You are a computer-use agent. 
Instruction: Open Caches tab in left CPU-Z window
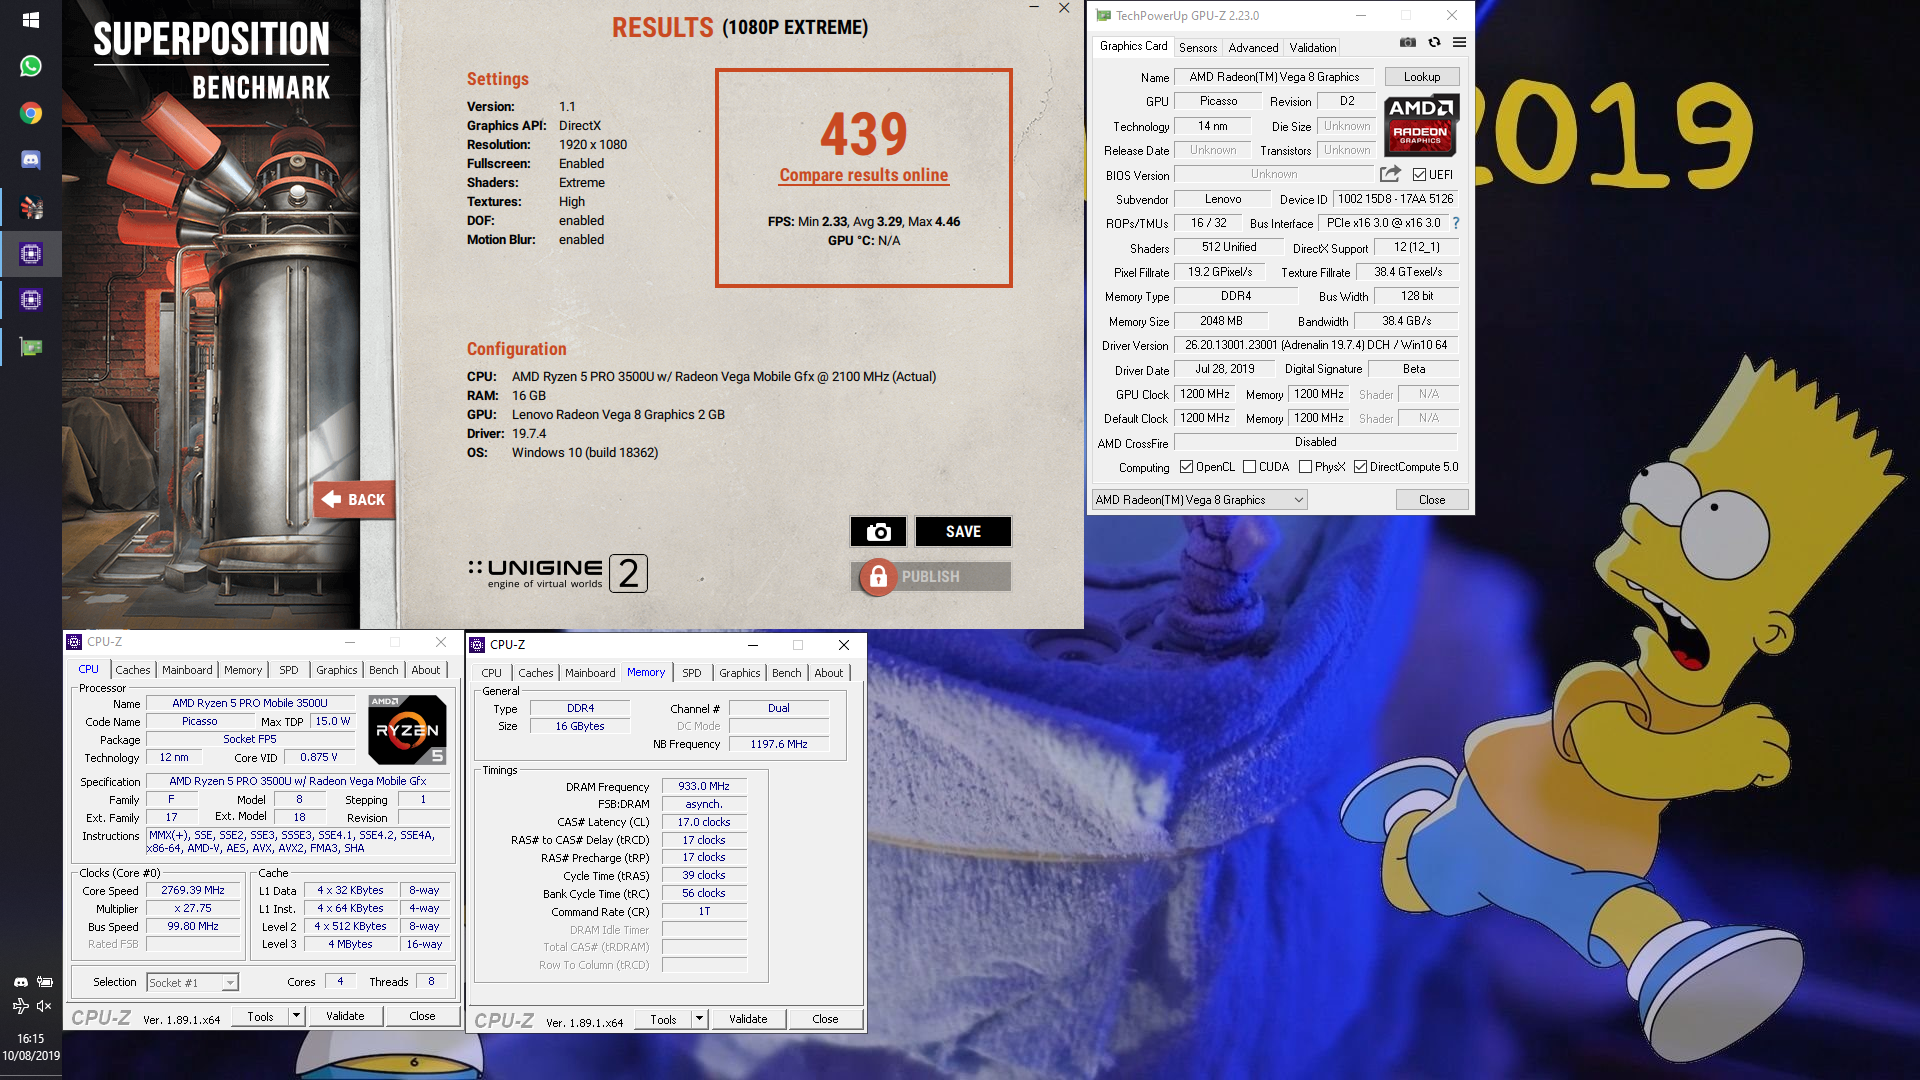tap(132, 670)
